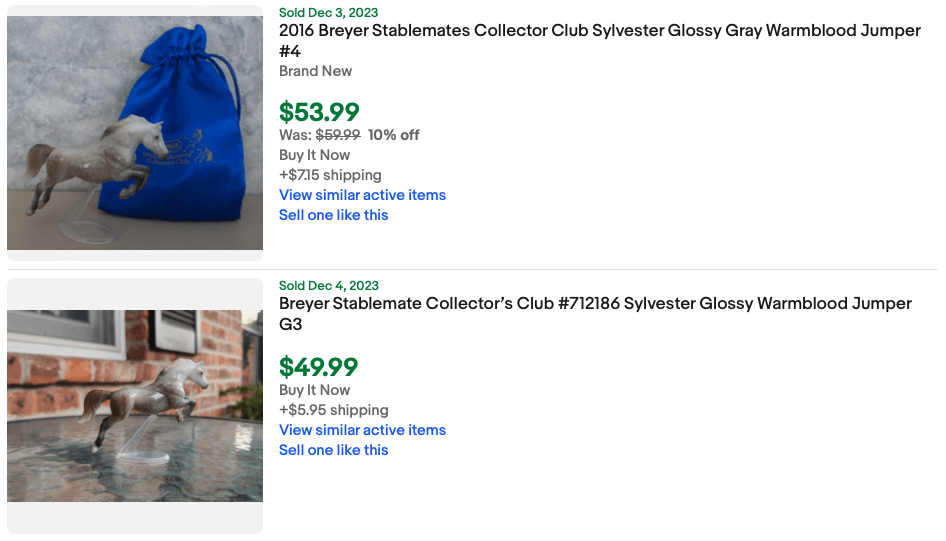Click the $53.99 sold price
This screenshot has height=541, width=946.
click(x=319, y=112)
